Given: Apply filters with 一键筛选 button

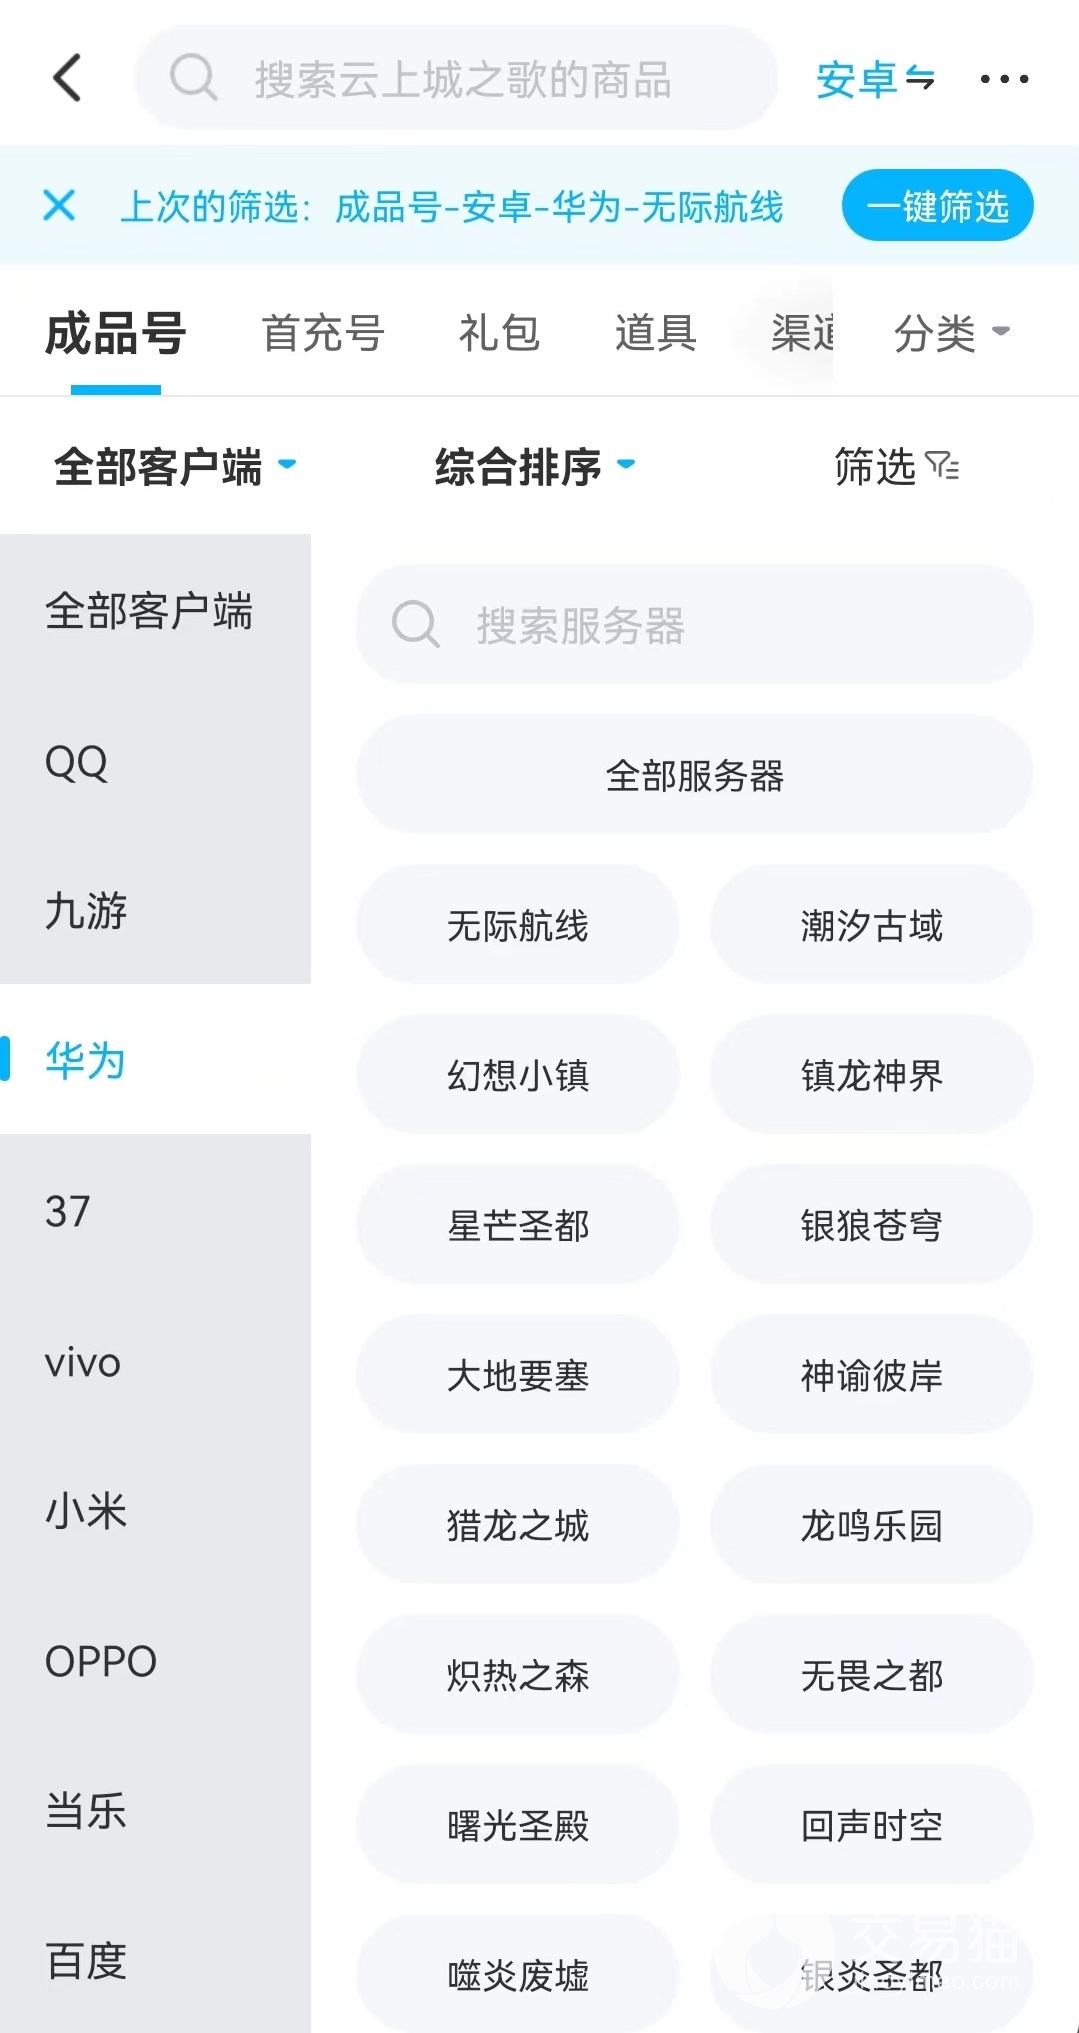Looking at the screenshot, I should pos(937,206).
